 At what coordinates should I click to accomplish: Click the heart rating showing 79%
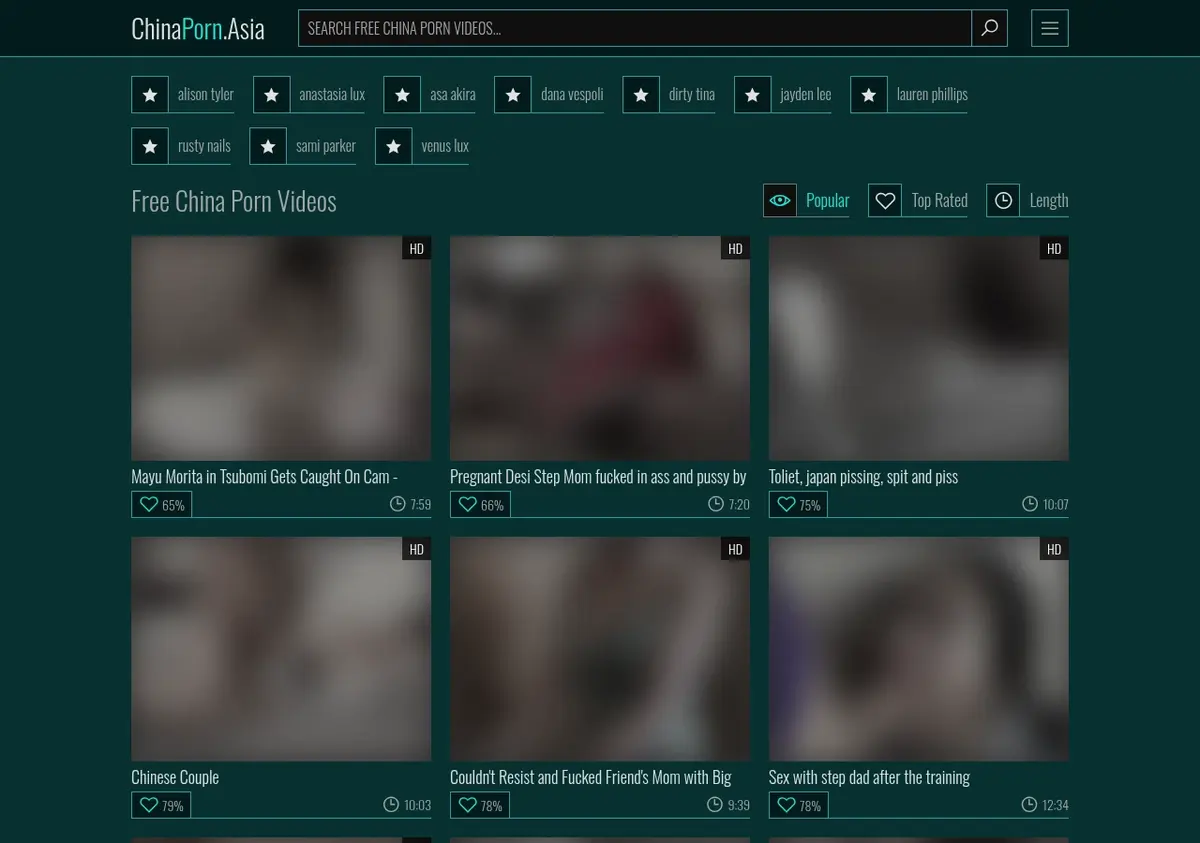pyautogui.click(x=161, y=804)
